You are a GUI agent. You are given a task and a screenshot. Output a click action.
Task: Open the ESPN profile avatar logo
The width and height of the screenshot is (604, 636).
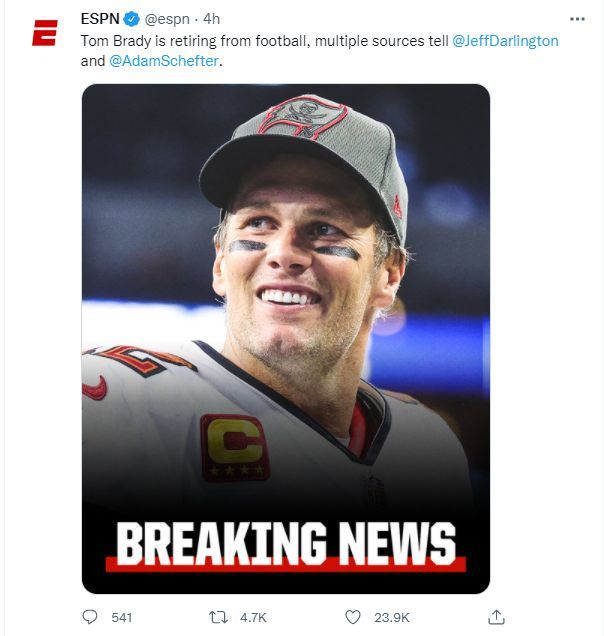45,33
